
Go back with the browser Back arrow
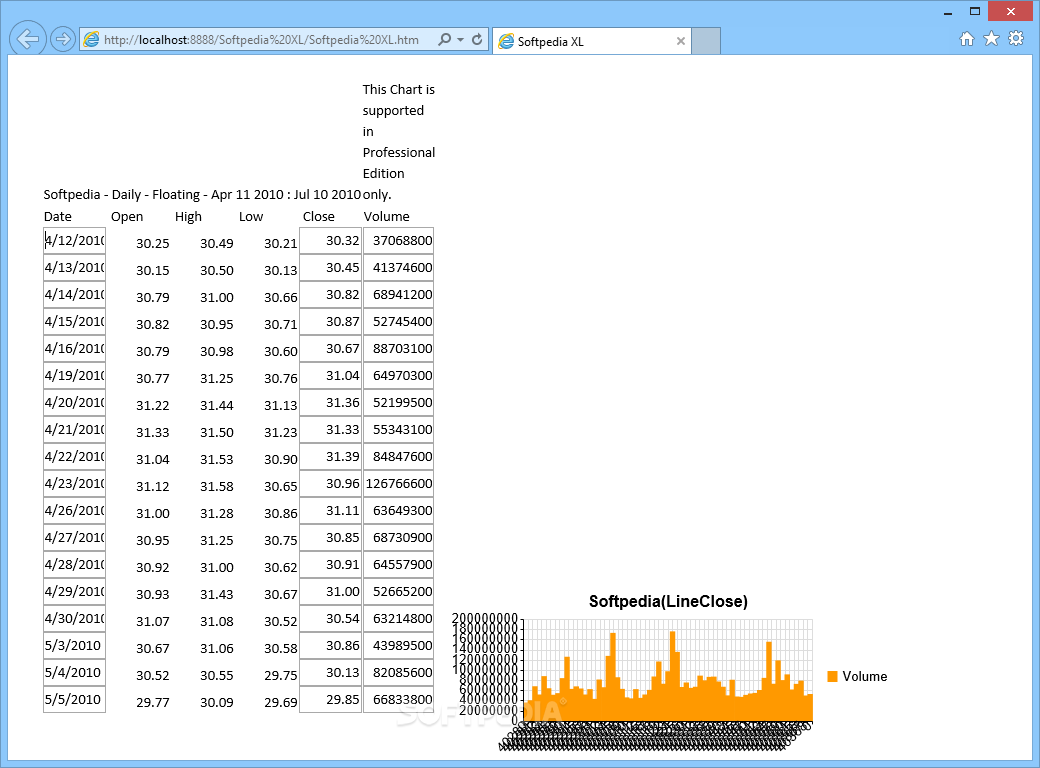point(28,39)
